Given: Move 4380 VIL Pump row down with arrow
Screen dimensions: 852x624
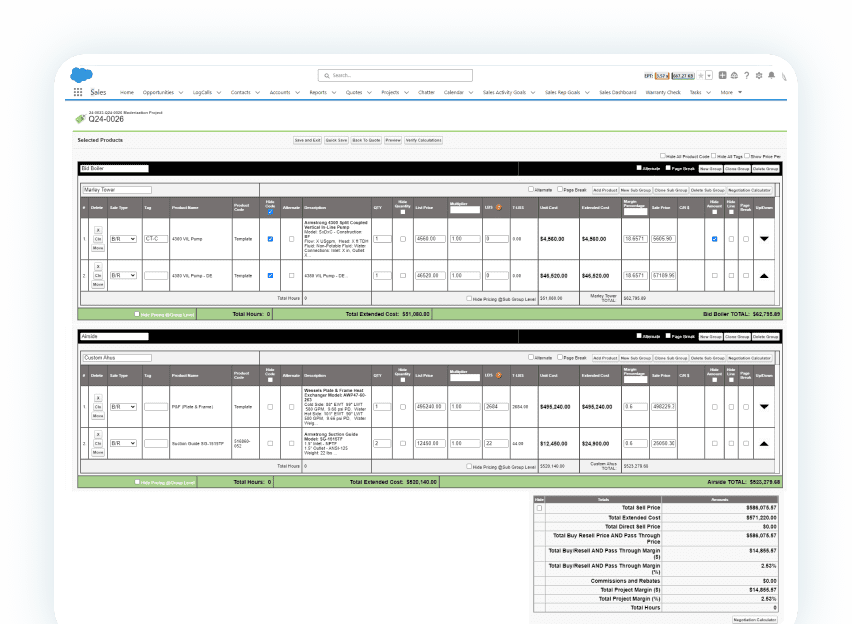Looking at the screenshot, I should pos(764,239).
